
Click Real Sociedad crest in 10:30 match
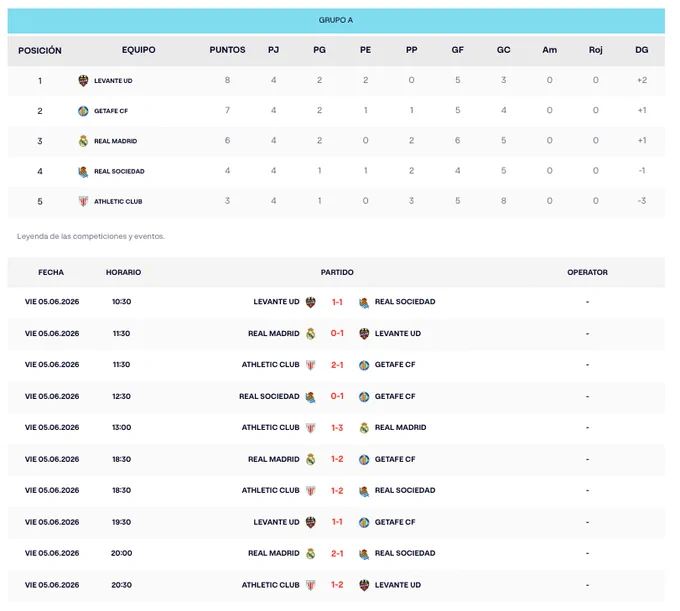[364, 302]
